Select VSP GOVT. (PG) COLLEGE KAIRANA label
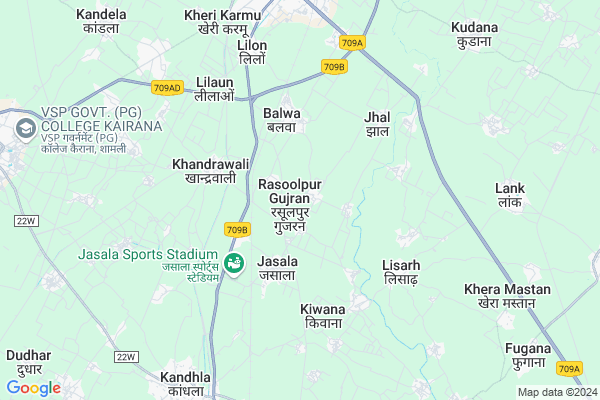This screenshot has width=600, height=400. 101,119
